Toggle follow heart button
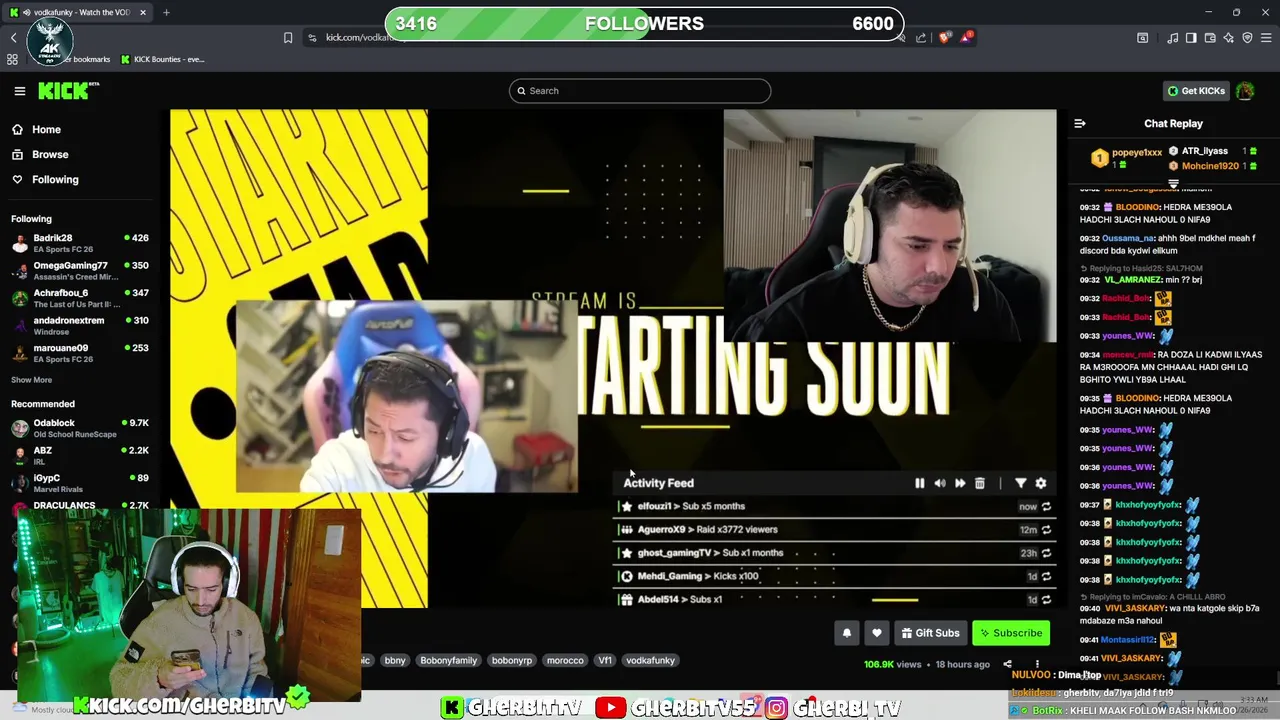 (x=877, y=633)
